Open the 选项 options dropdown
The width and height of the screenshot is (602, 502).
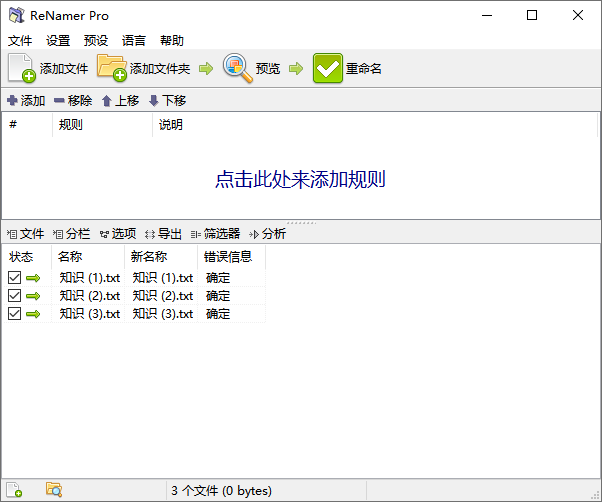[x=118, y=234]
